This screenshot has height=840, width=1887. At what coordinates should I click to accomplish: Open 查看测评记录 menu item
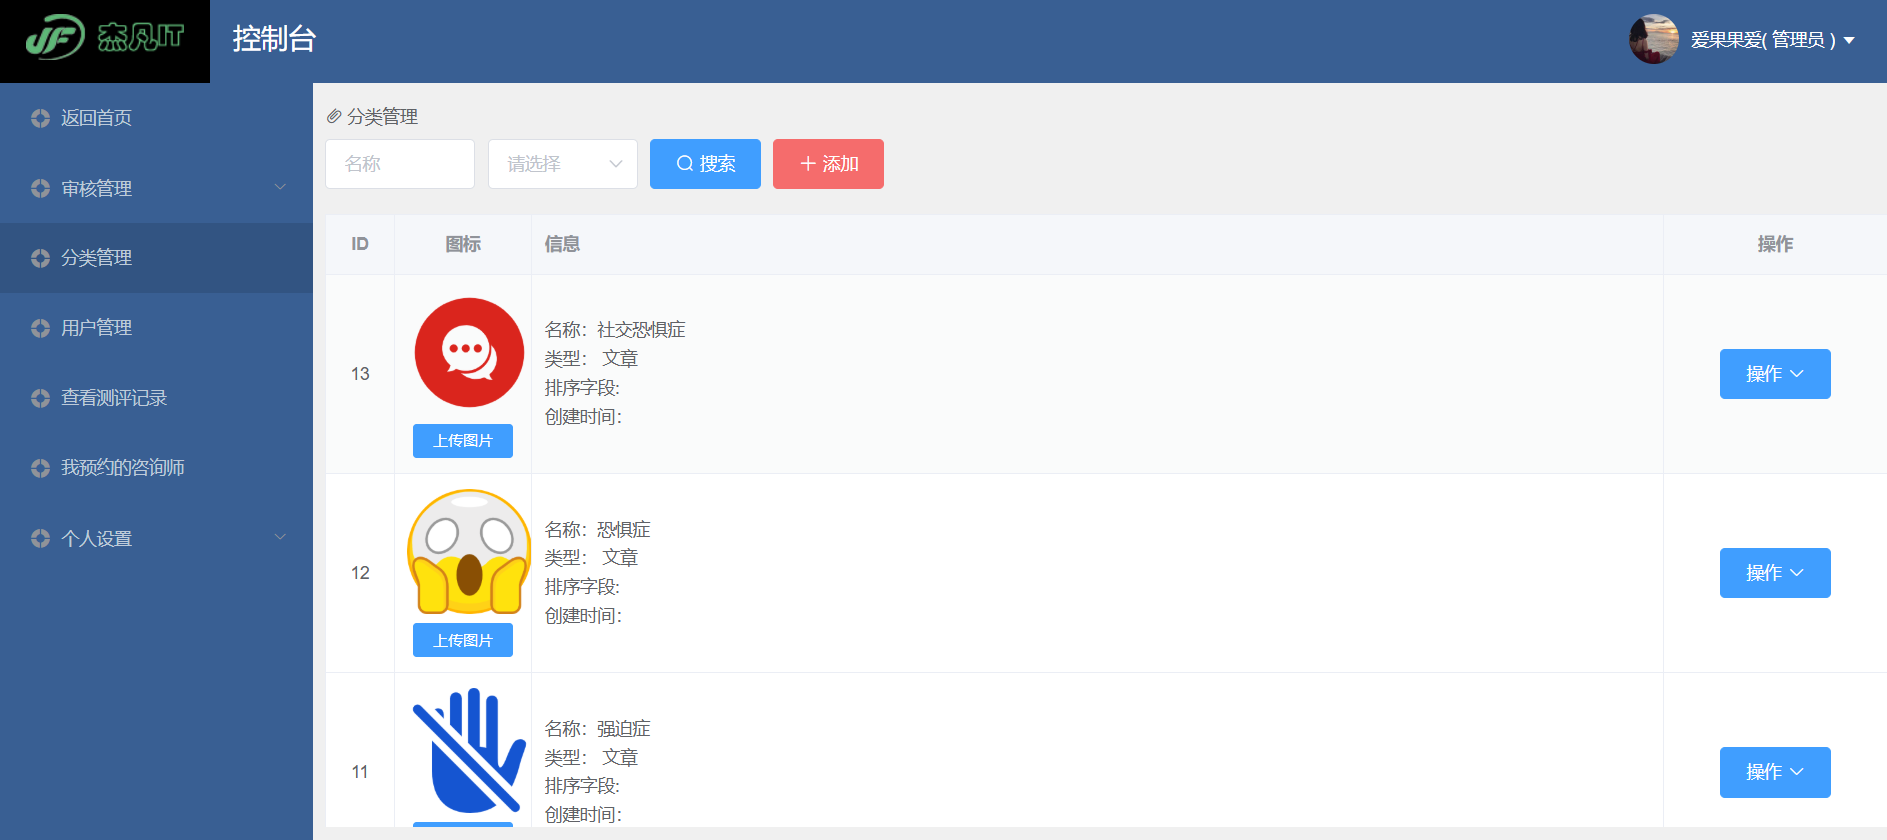tap(156, 398)
